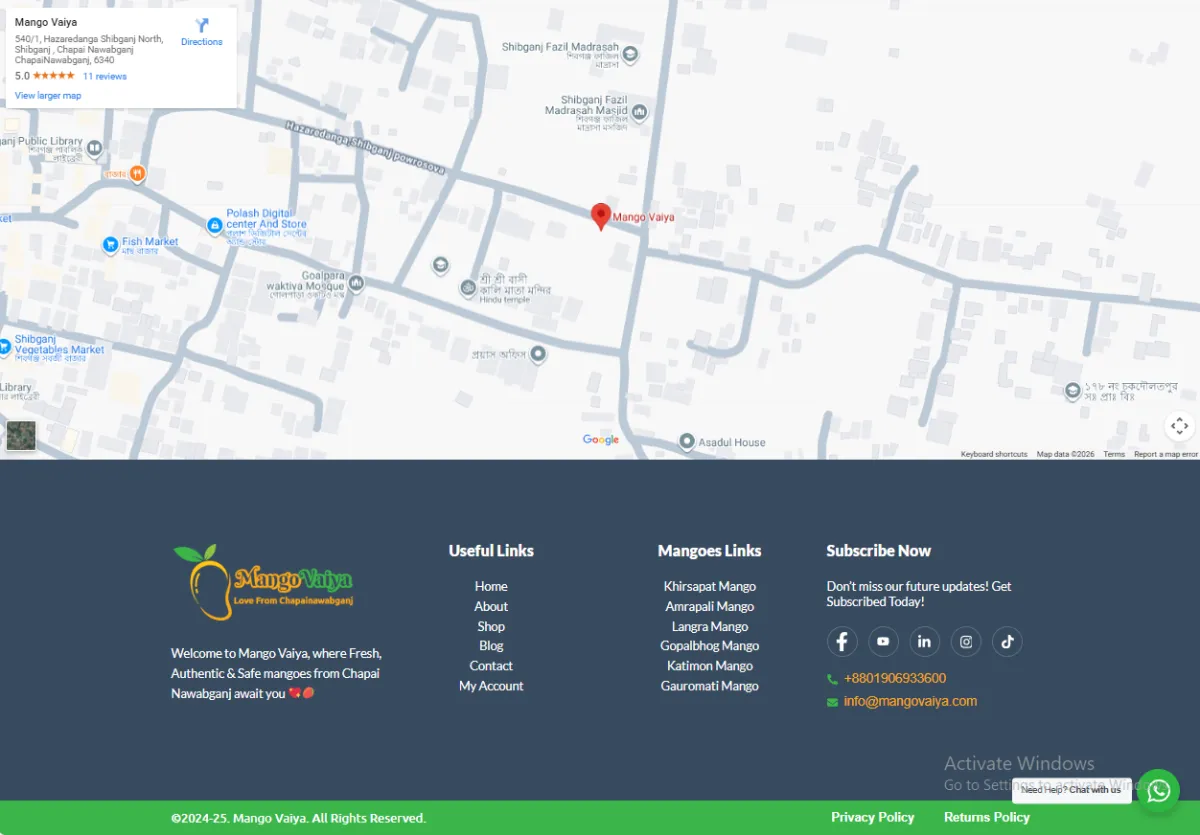Open 'Keyboard shortcuts' on the map

[994, 454]
